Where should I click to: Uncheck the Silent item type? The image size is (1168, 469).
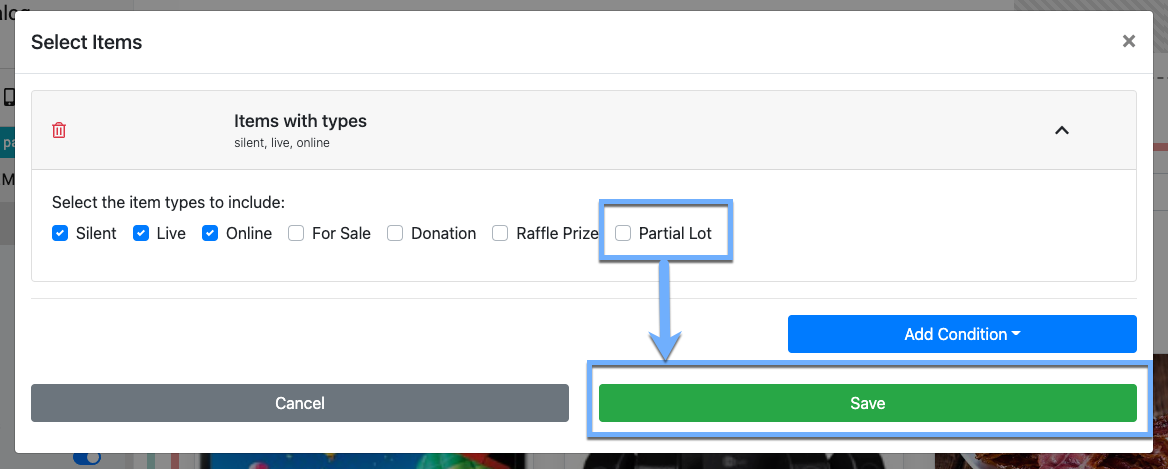tap(60, 233)
